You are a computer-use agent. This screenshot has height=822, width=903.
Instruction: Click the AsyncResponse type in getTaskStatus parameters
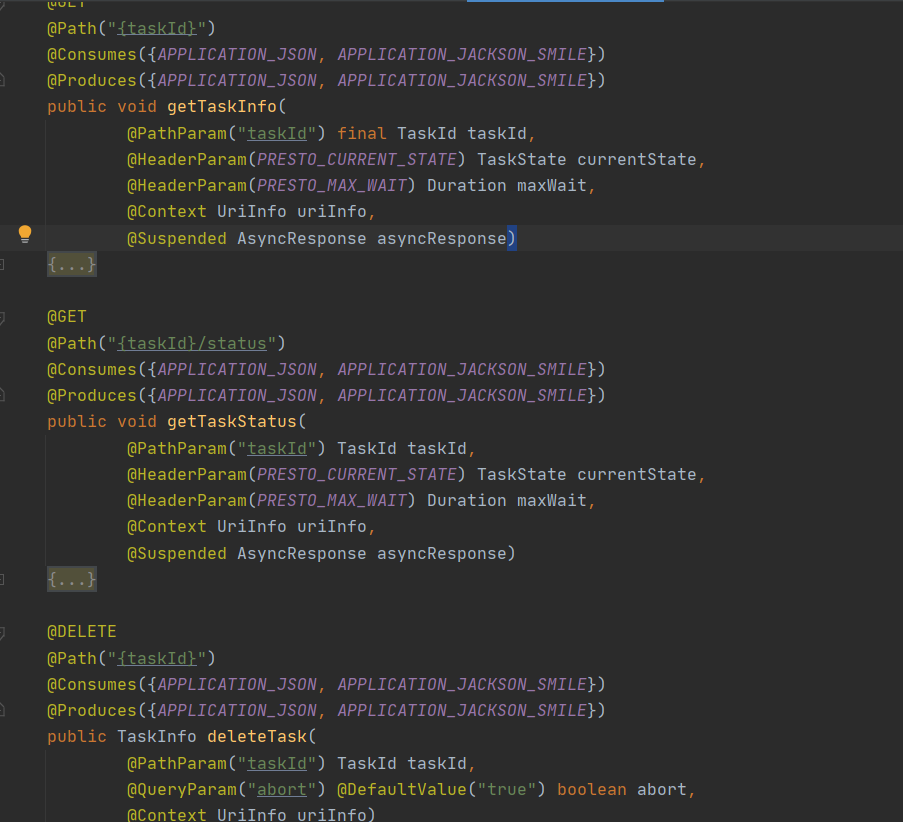[x=302, y=554]
